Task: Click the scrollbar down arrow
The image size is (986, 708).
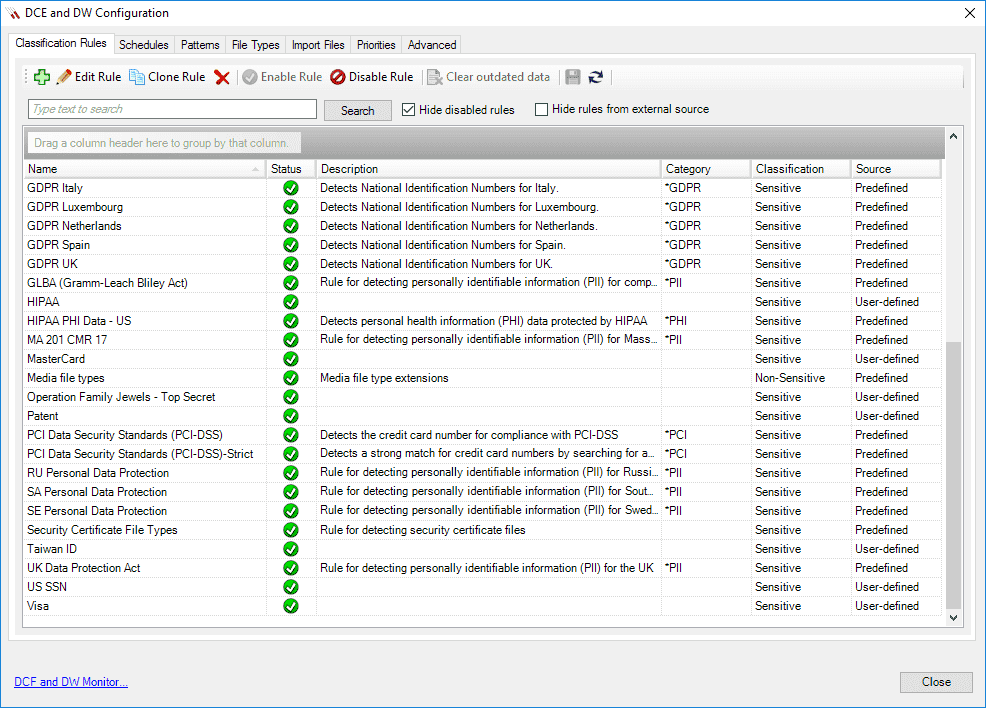Action: click(953, 618)
